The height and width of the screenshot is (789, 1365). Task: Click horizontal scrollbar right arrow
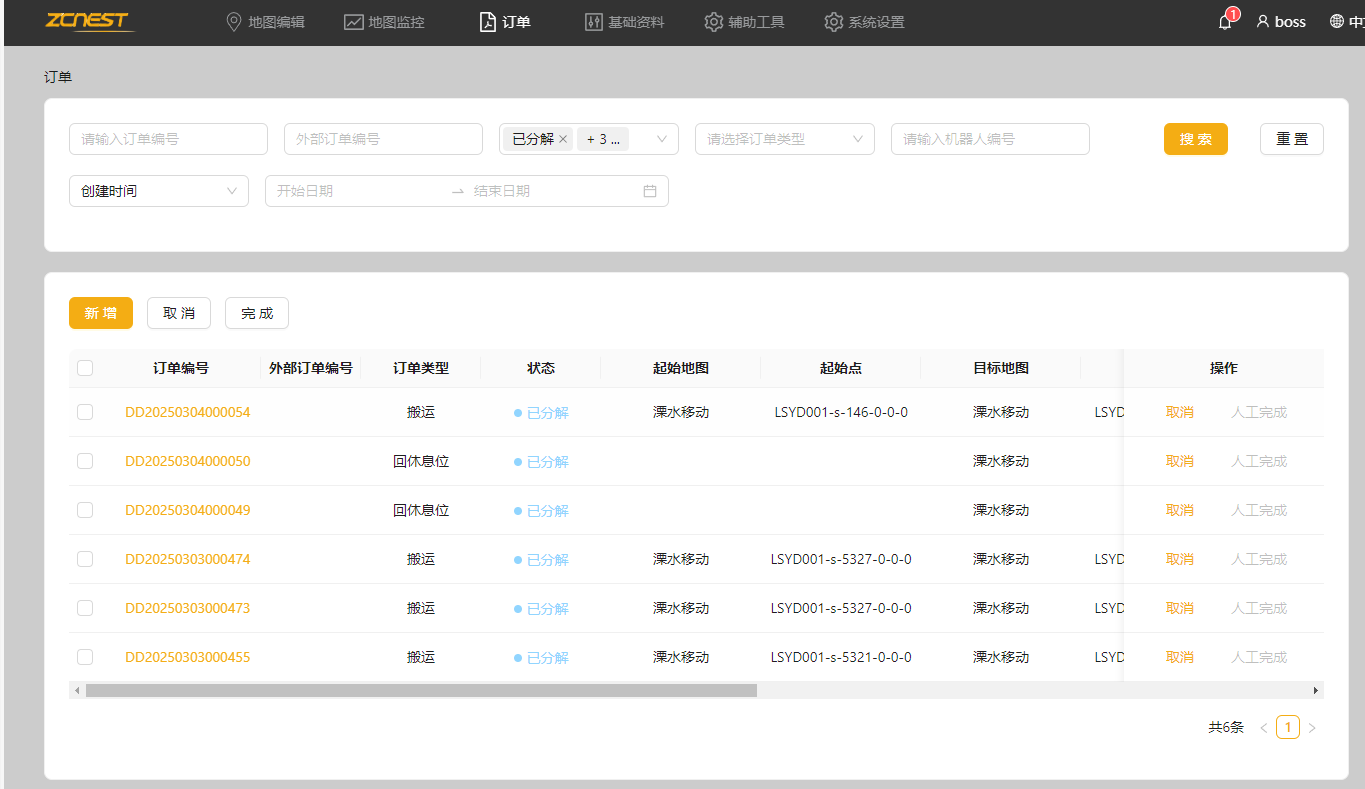coord(1316,690)
